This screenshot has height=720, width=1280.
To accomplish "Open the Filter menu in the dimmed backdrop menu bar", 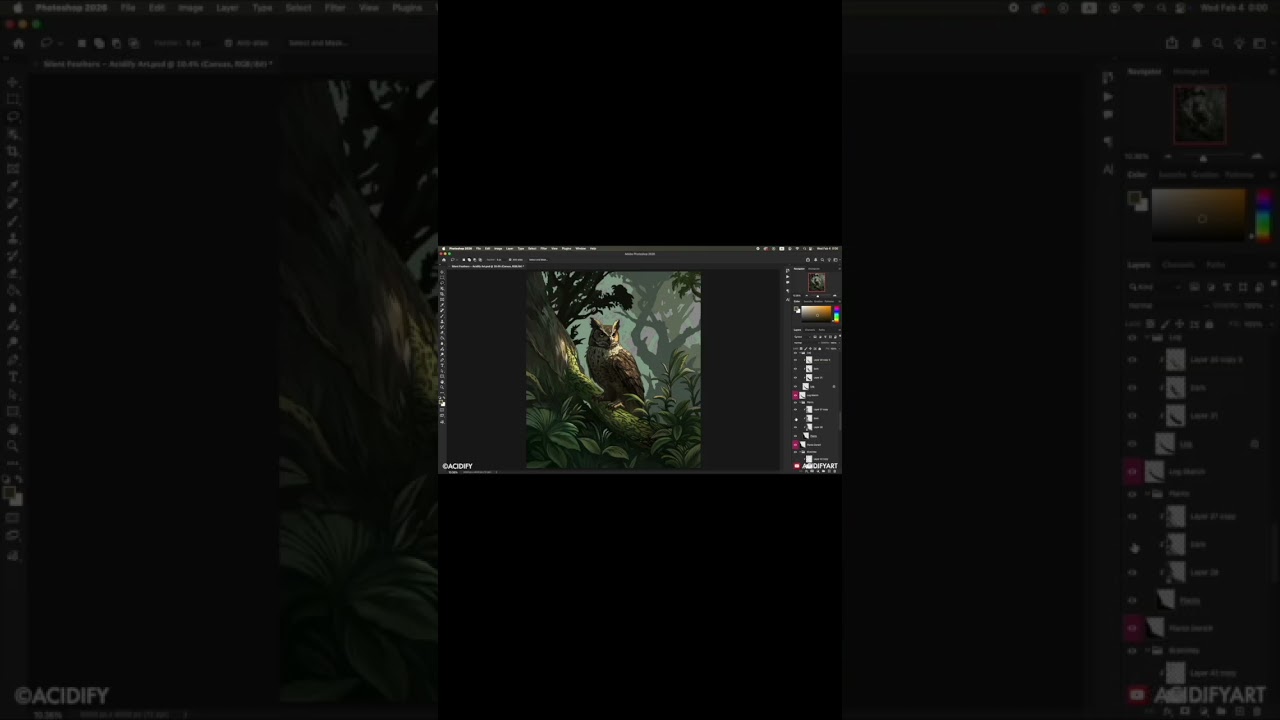I will point(335,7).
